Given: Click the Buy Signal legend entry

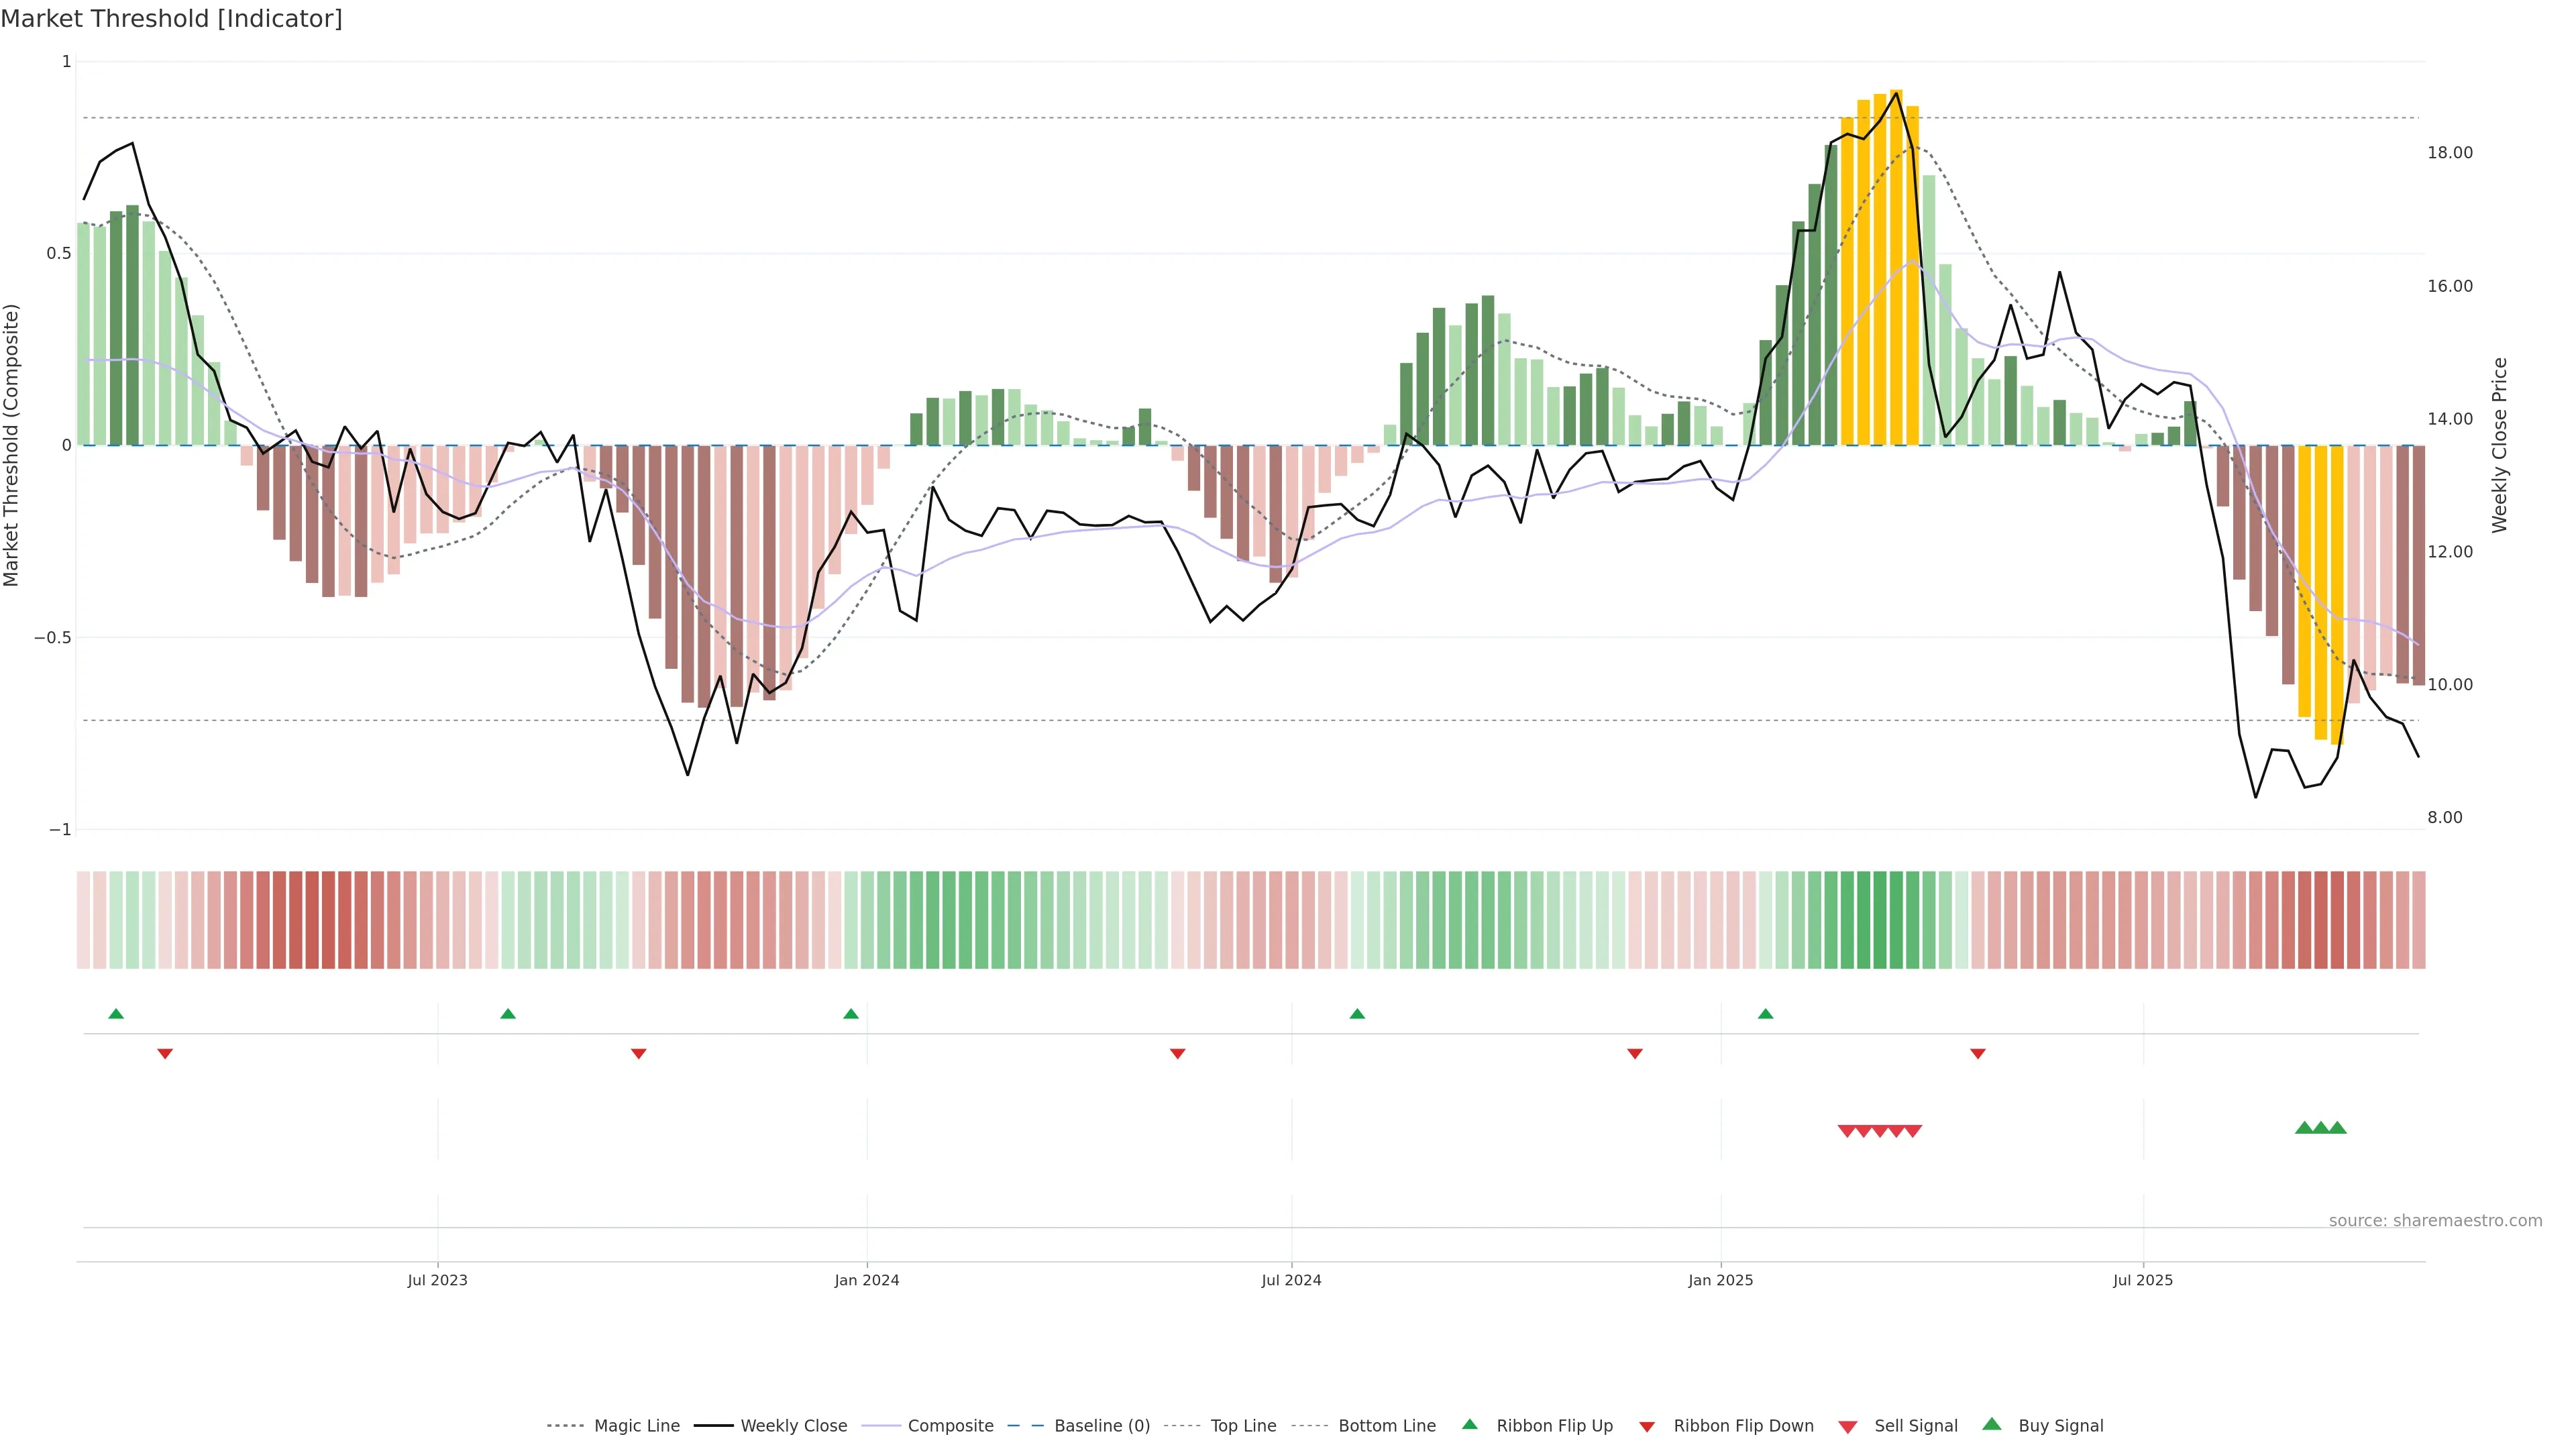Looking at the screenshot, I should (x=2060, y=1426).
